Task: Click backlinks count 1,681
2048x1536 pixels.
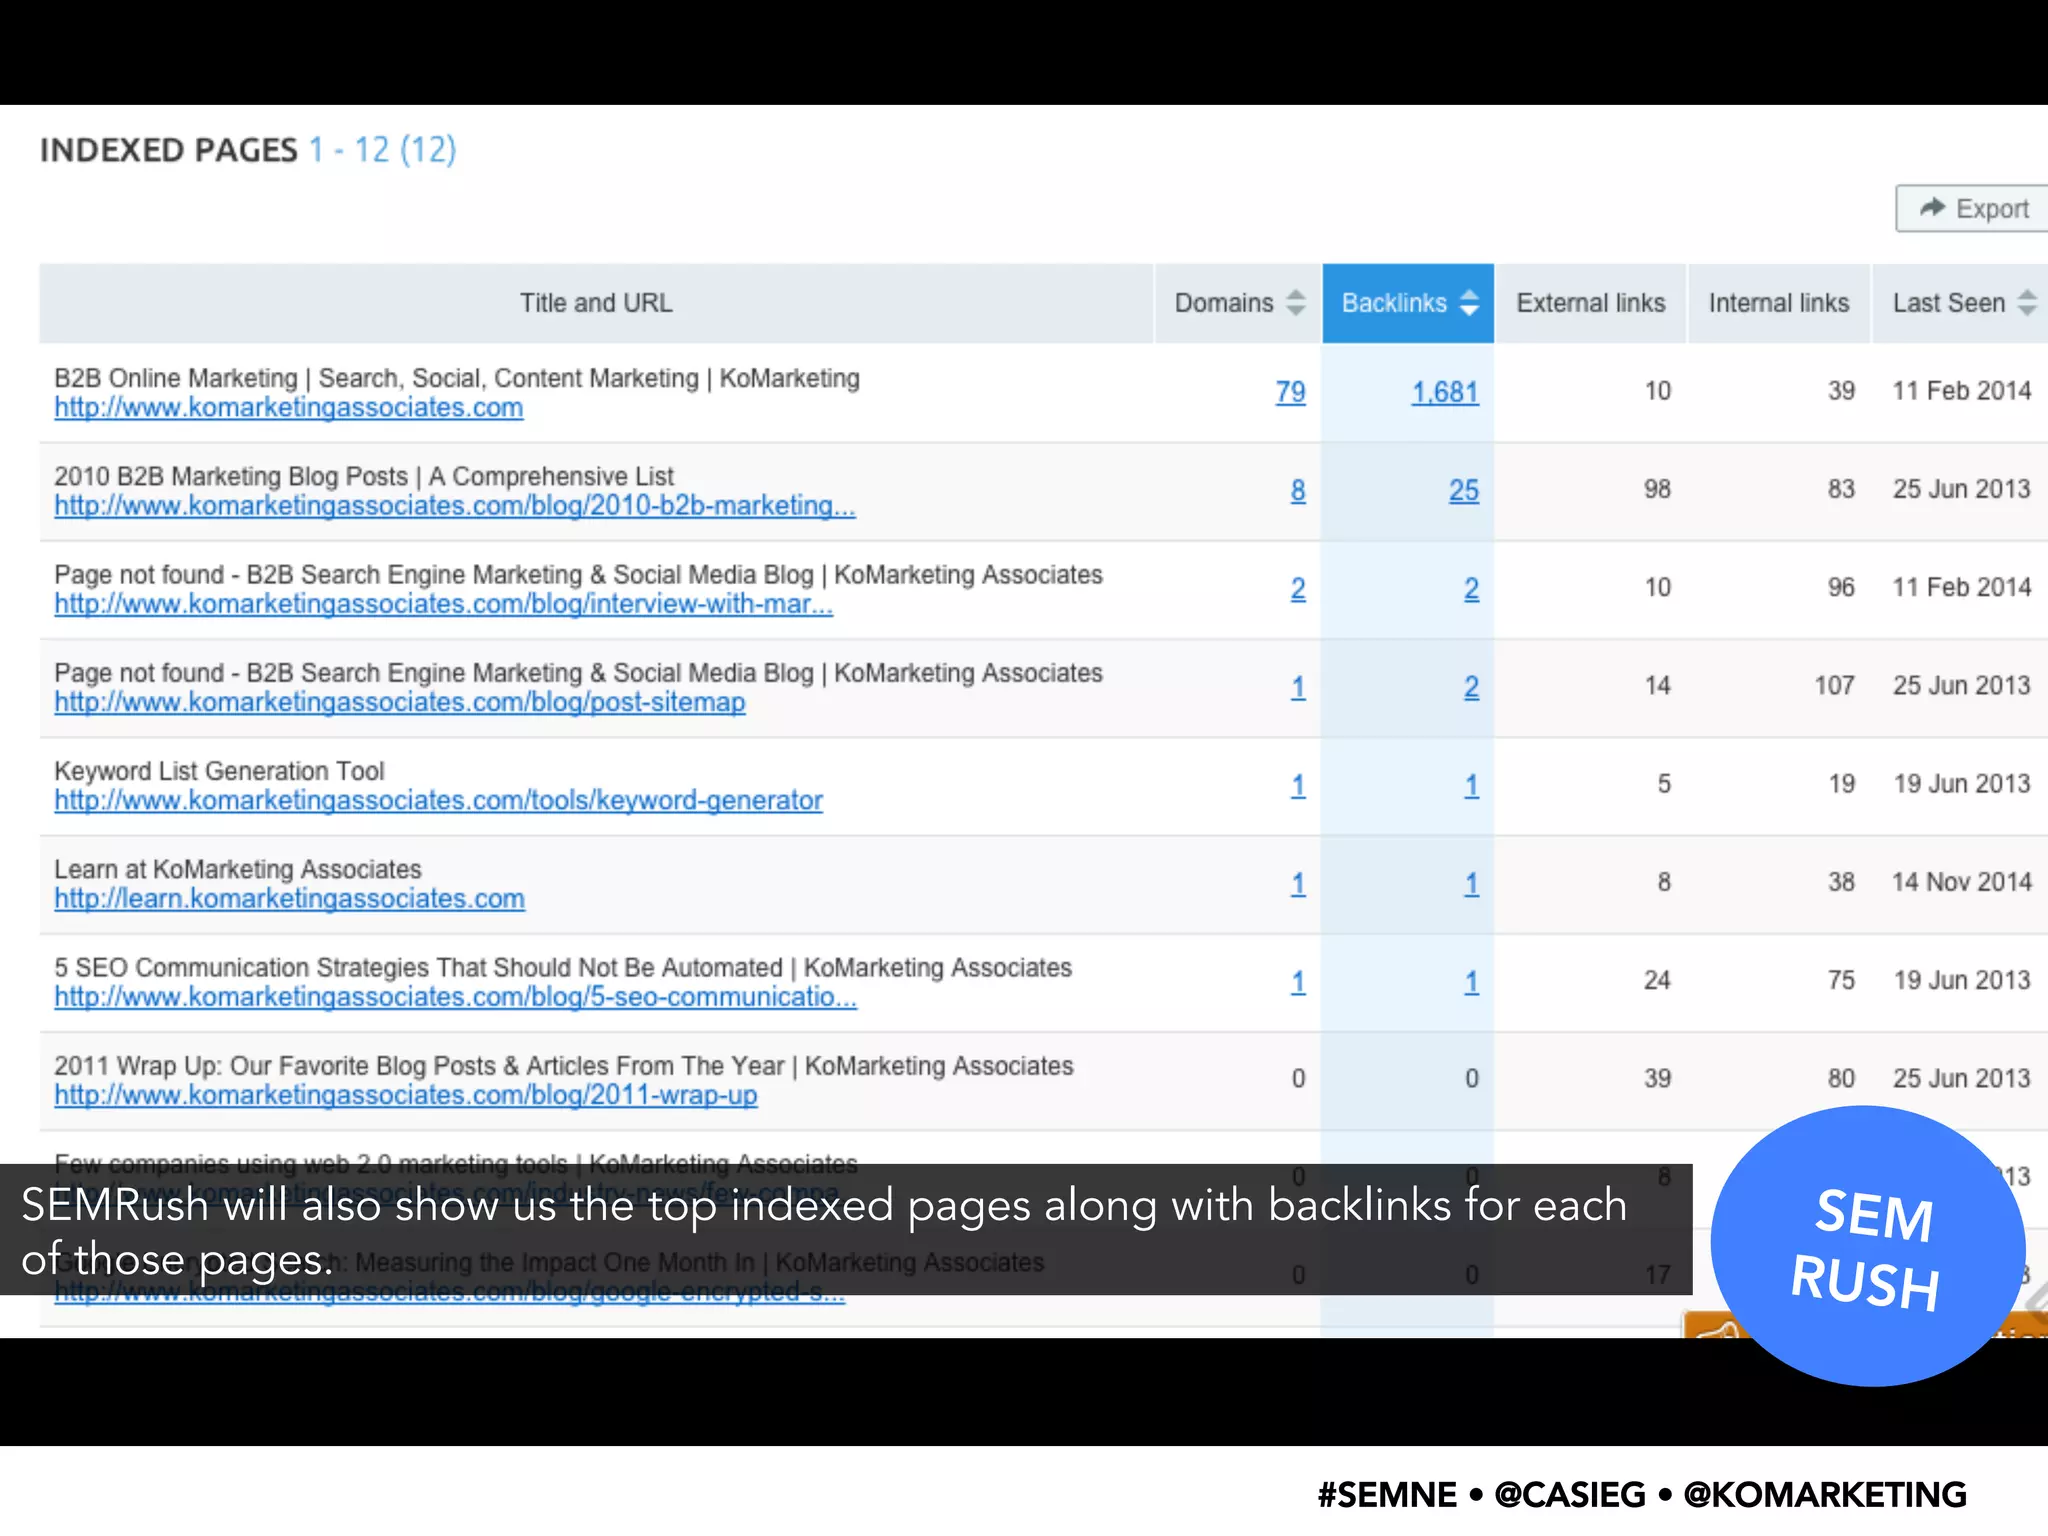Action: coord(1445,392)
